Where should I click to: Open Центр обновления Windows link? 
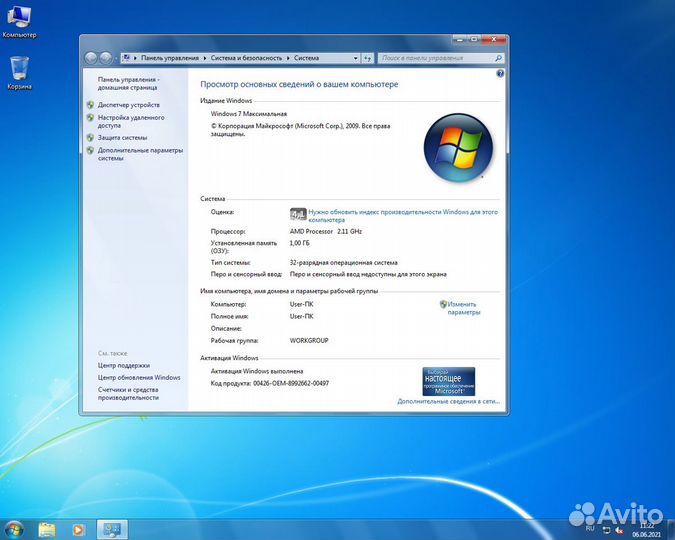coord(139,378)
